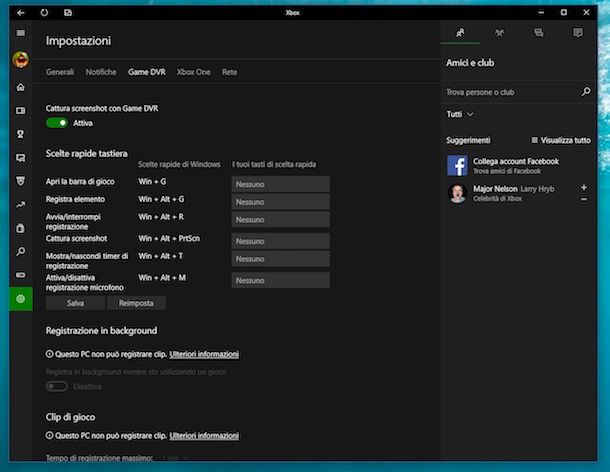Image resolution: width=610 pixels, height=472 pixels.
Task: Remove Major Nelson suggestion with minus icon
Action: point(584,199)
